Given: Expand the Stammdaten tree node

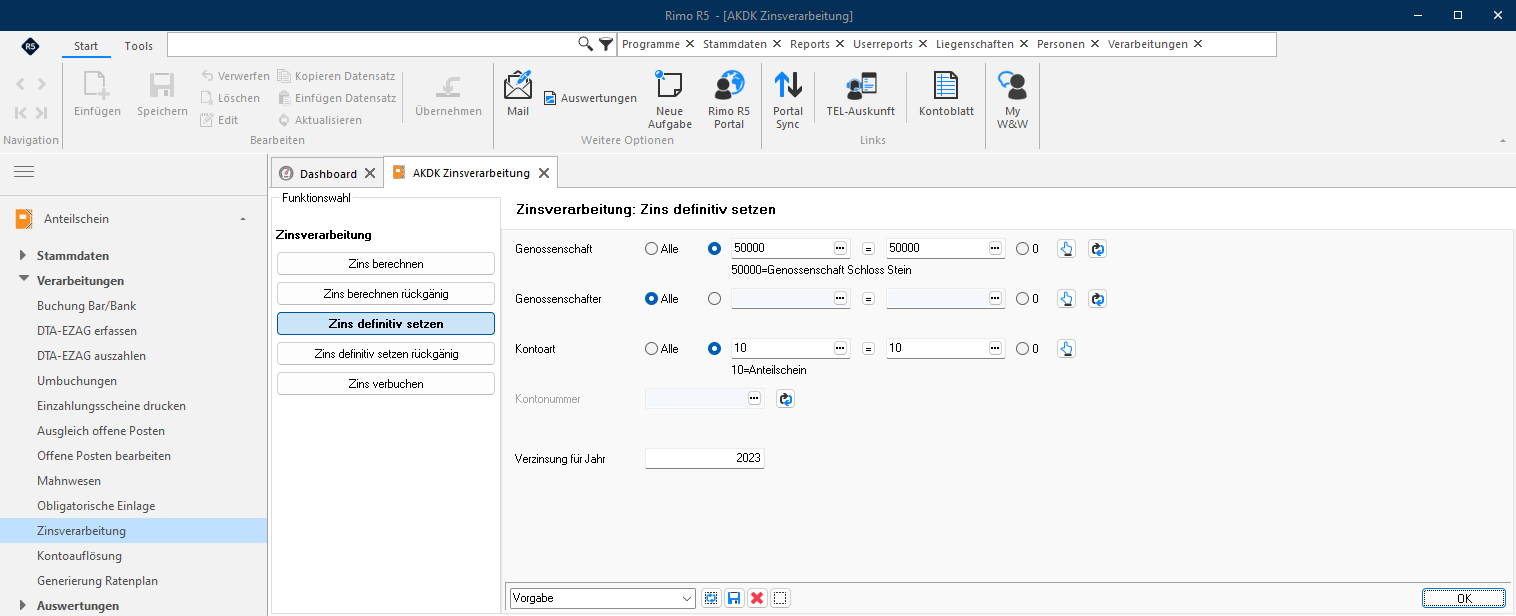Looking at the screenshot, I should 24,256.
